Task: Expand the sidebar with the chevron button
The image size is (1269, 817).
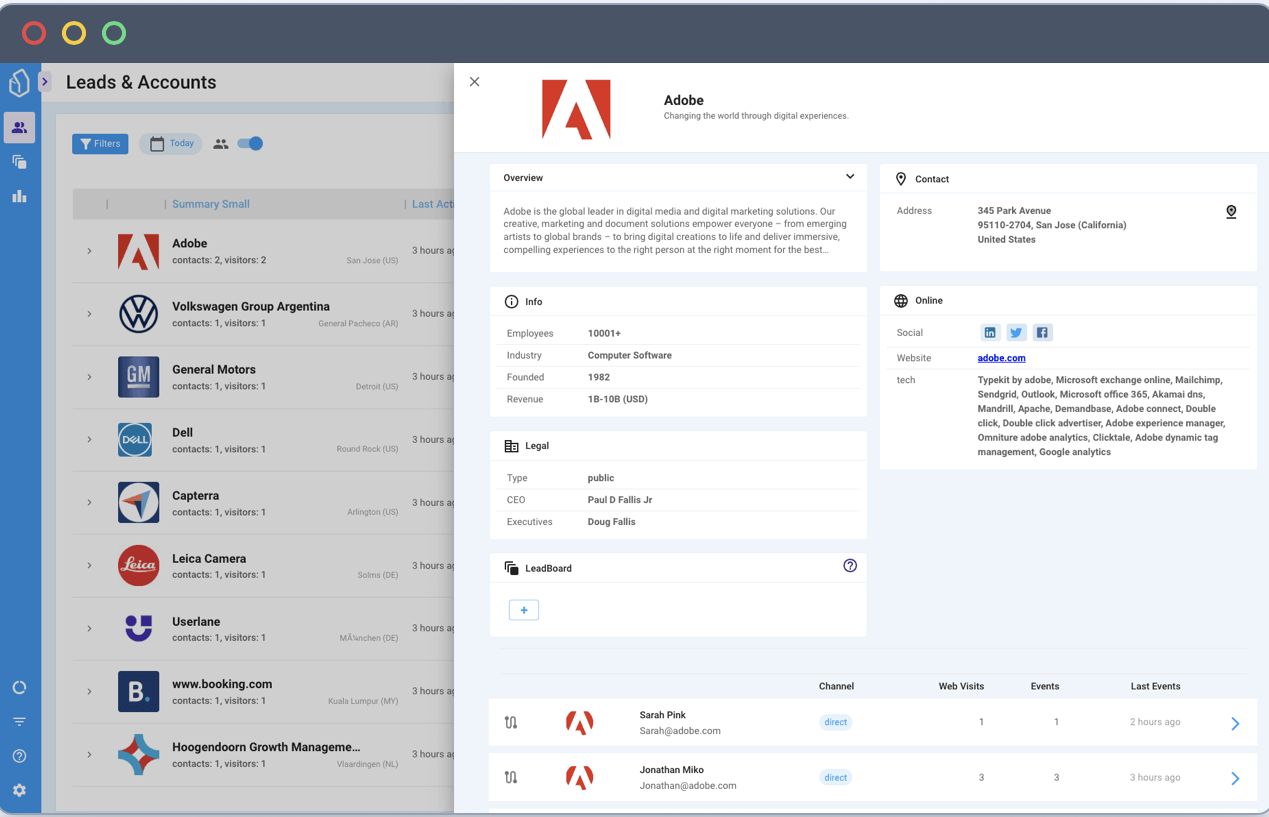Action: click(45, 82)
